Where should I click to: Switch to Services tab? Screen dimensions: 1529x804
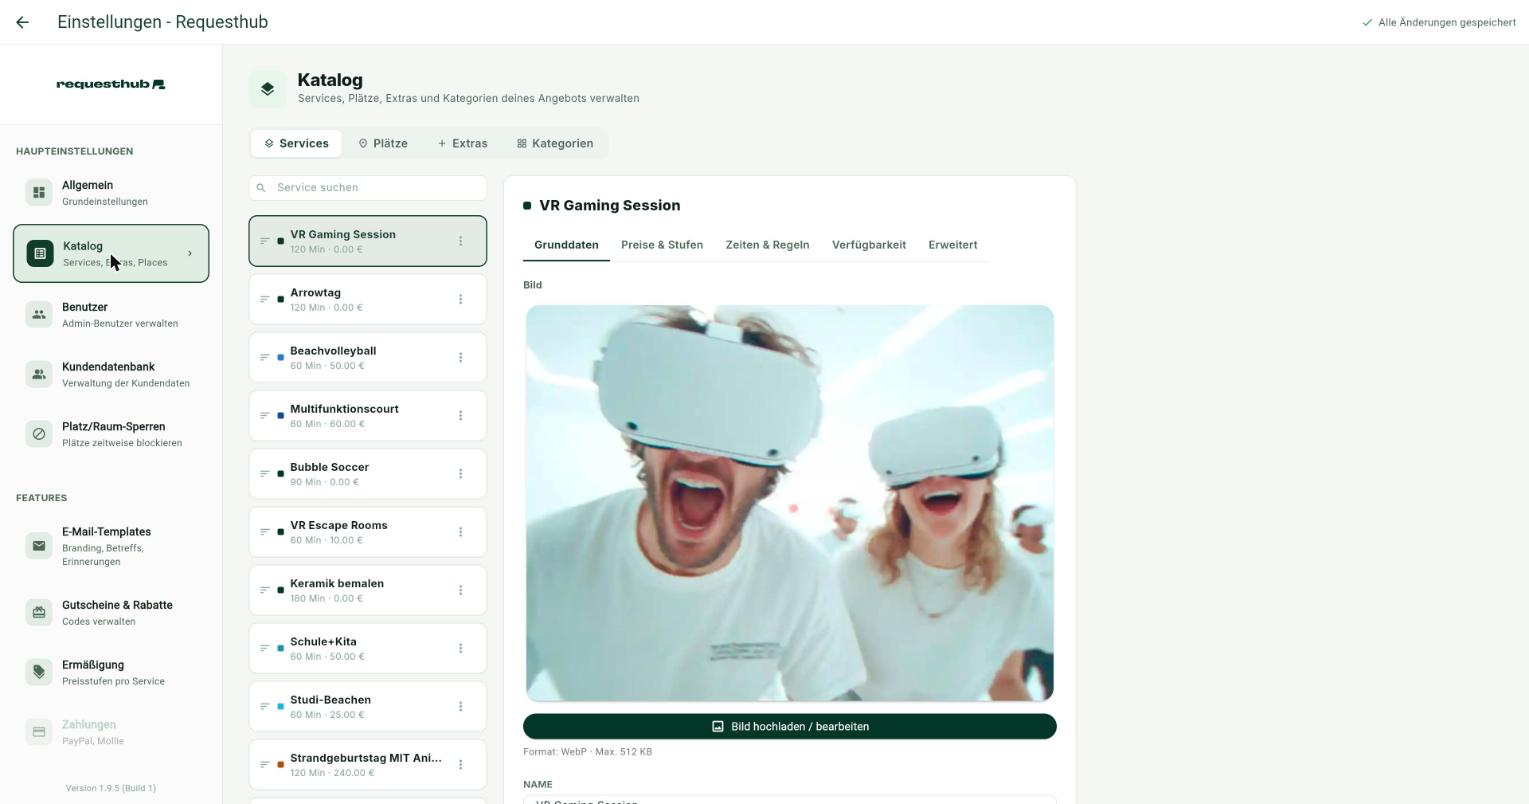pos(296,143)
